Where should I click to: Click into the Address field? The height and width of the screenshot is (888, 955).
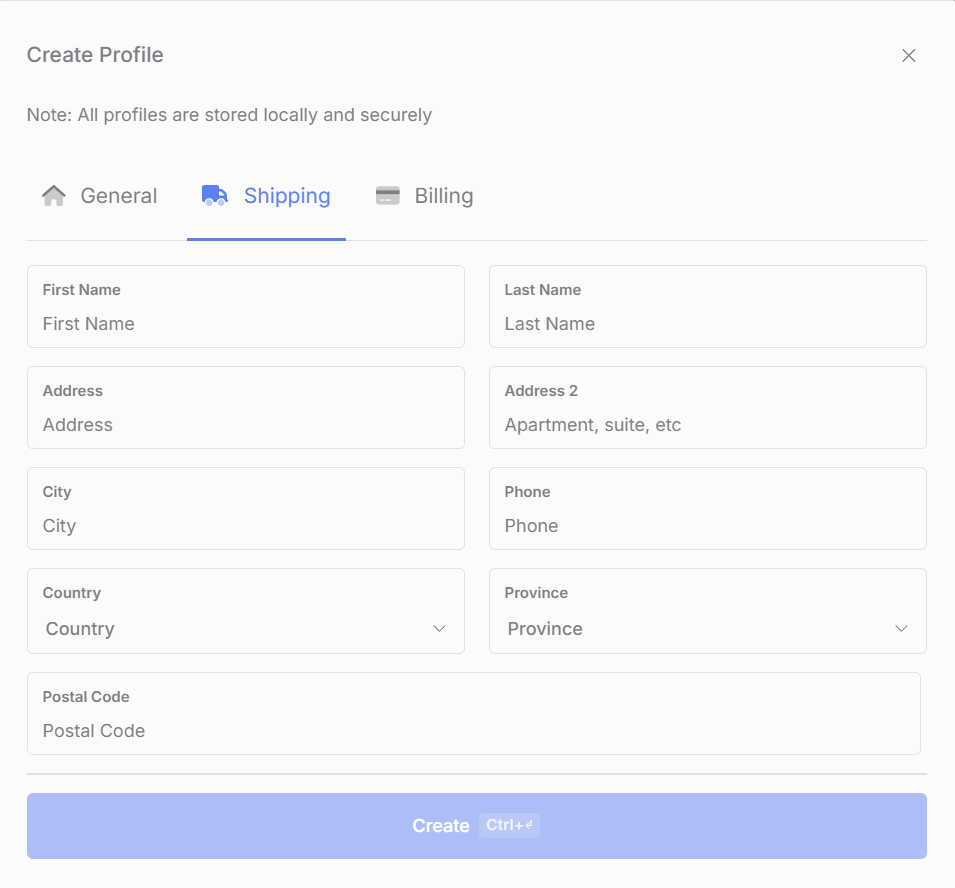(246, 407)
